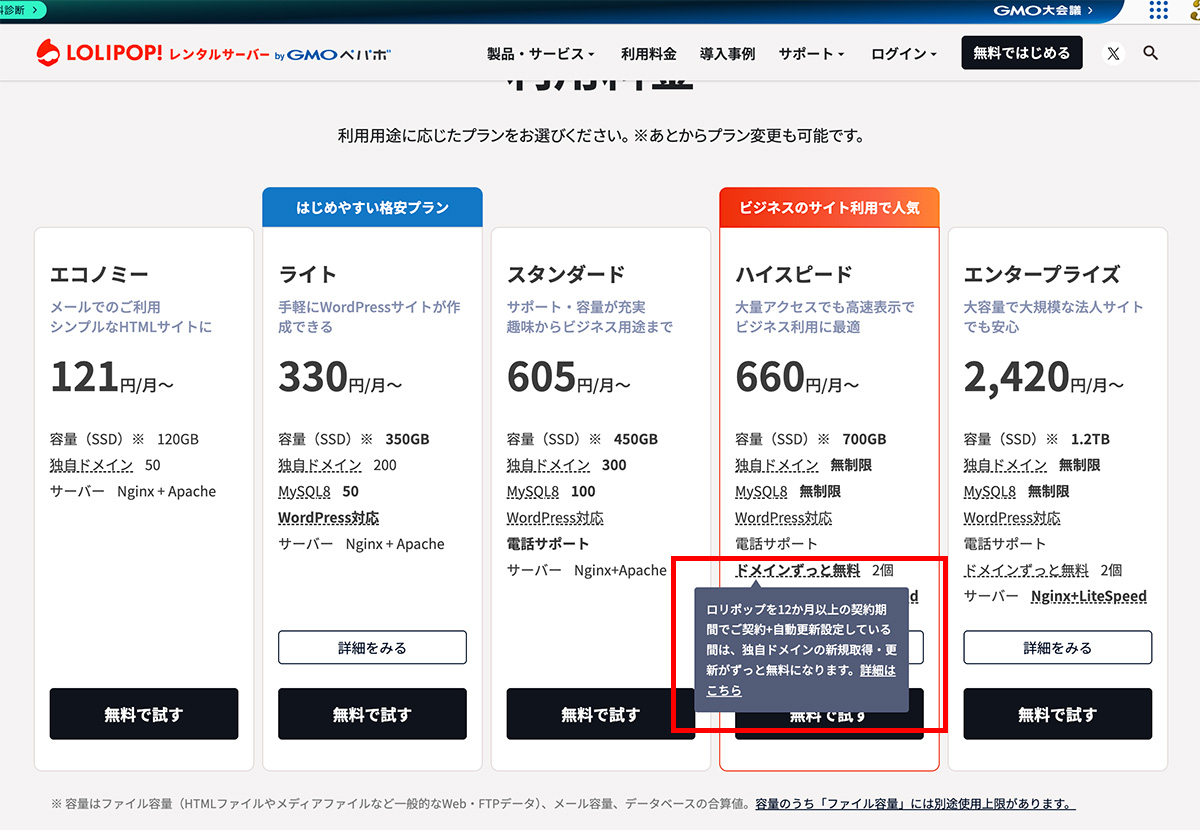Click the X (Twitter) icon

(1112, 53)
